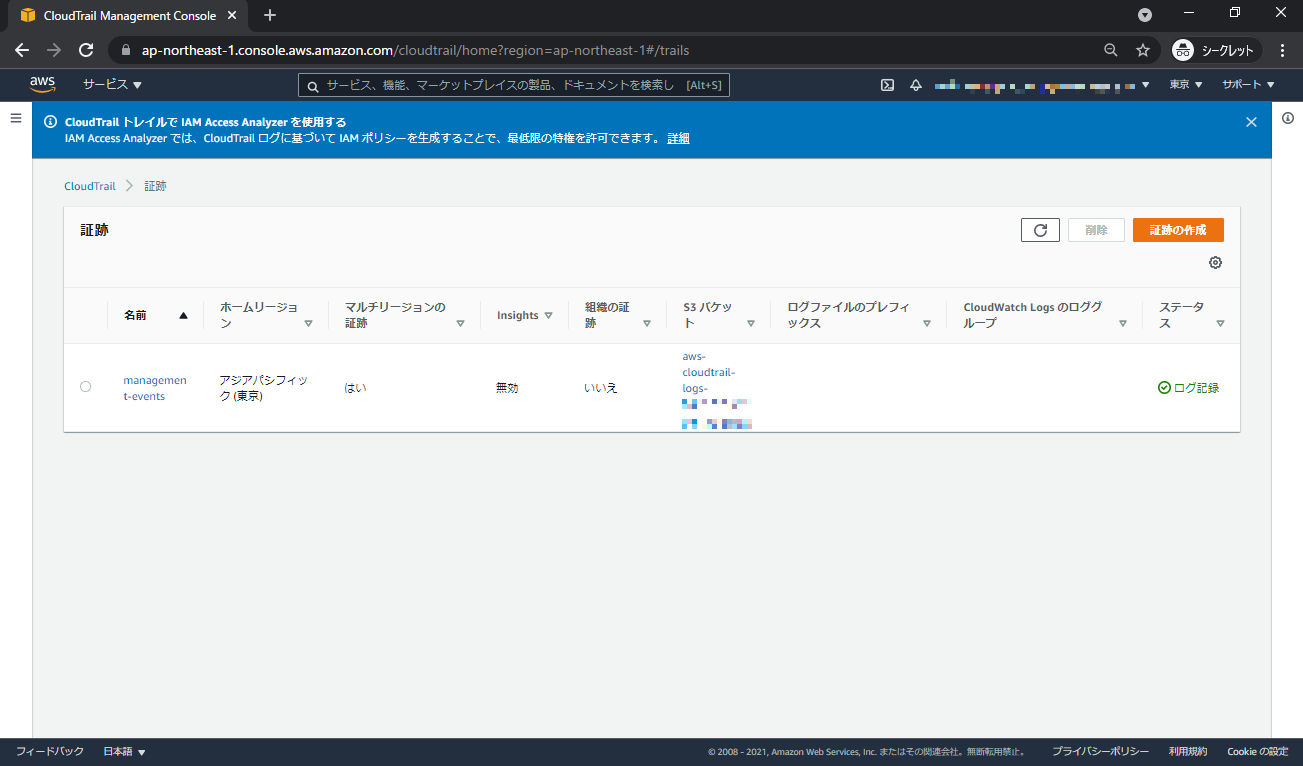Screen dimensions: 1303x766
Task: Bookmark this page with star icon
Action: (x=1143, y=50)
